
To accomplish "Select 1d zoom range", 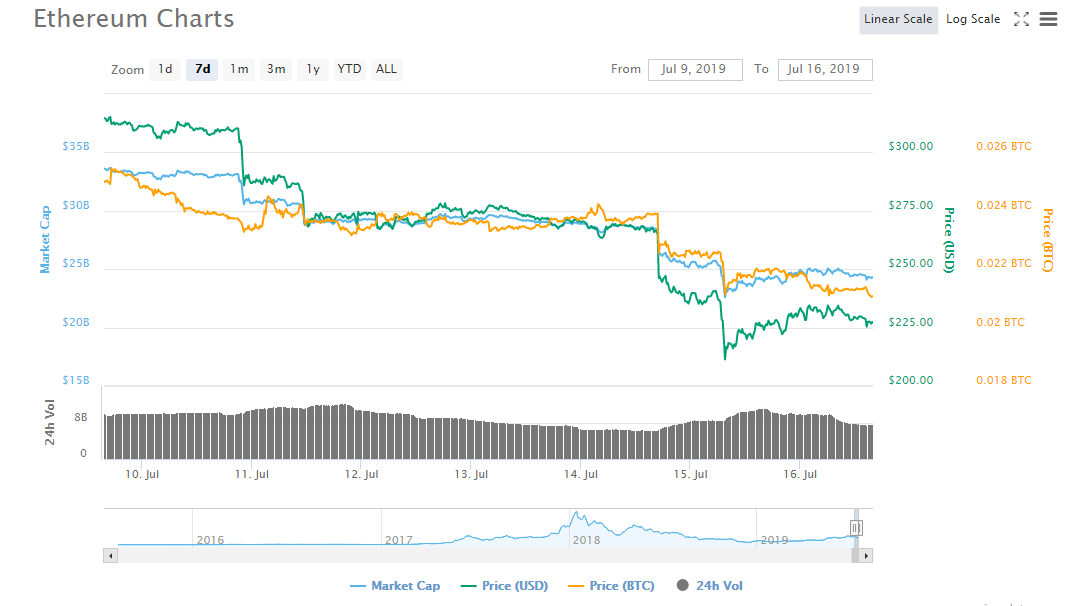I will tap(165, 69).
